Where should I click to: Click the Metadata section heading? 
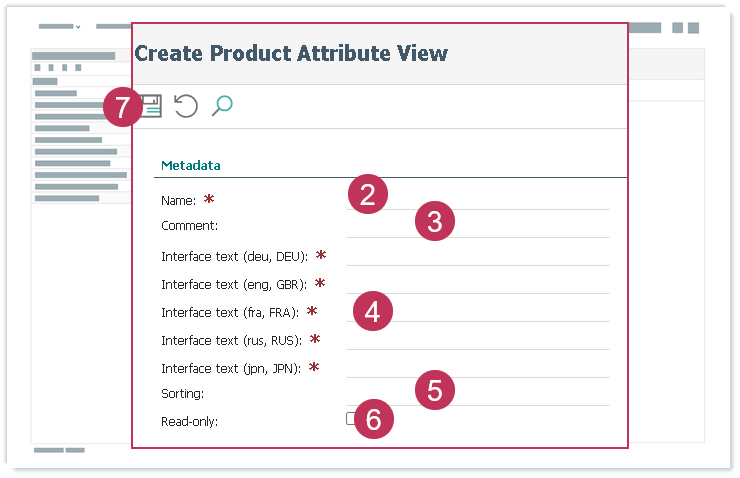(x=190, y=165)
